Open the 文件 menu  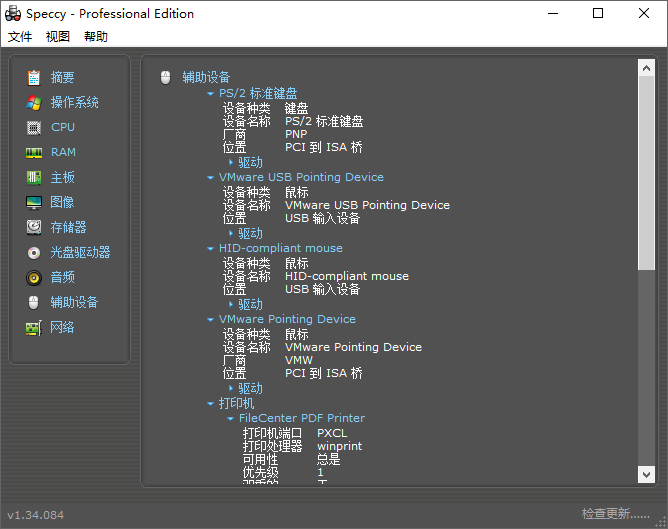pos(20,37)
